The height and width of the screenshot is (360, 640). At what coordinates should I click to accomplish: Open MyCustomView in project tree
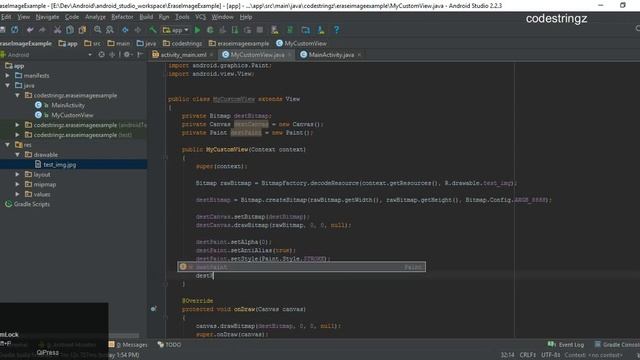click(x=72, y=115)
